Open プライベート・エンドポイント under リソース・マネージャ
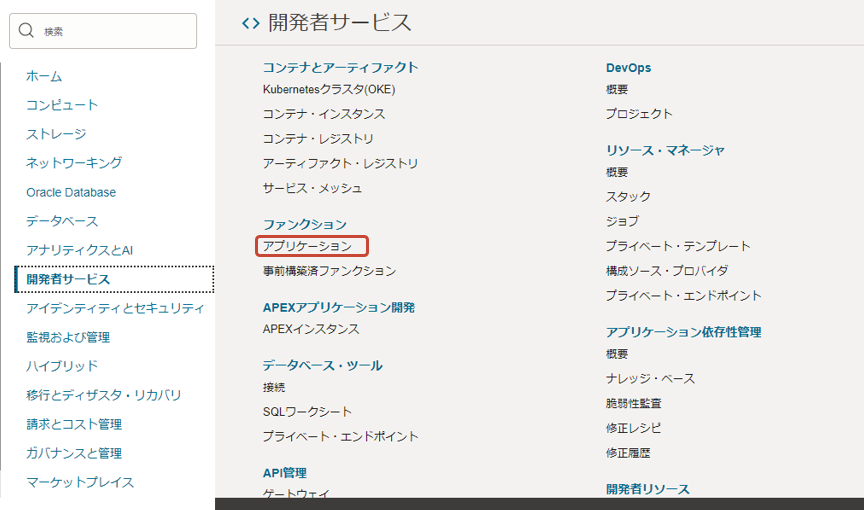 pos(683,296)
